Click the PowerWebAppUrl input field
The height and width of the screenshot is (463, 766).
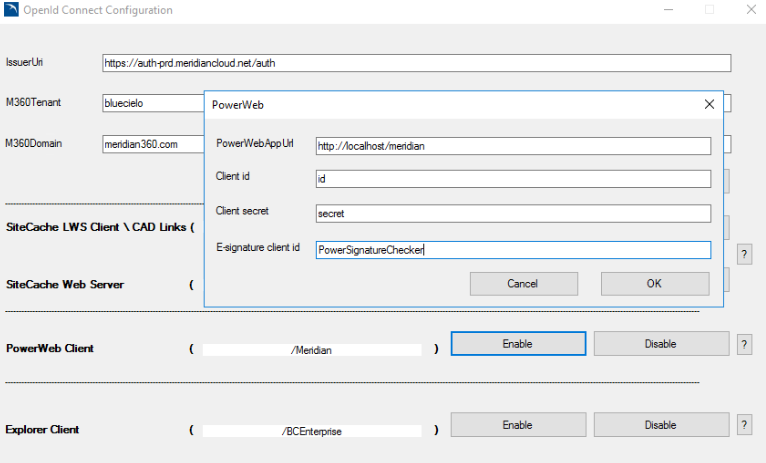(x=513, y=146)
